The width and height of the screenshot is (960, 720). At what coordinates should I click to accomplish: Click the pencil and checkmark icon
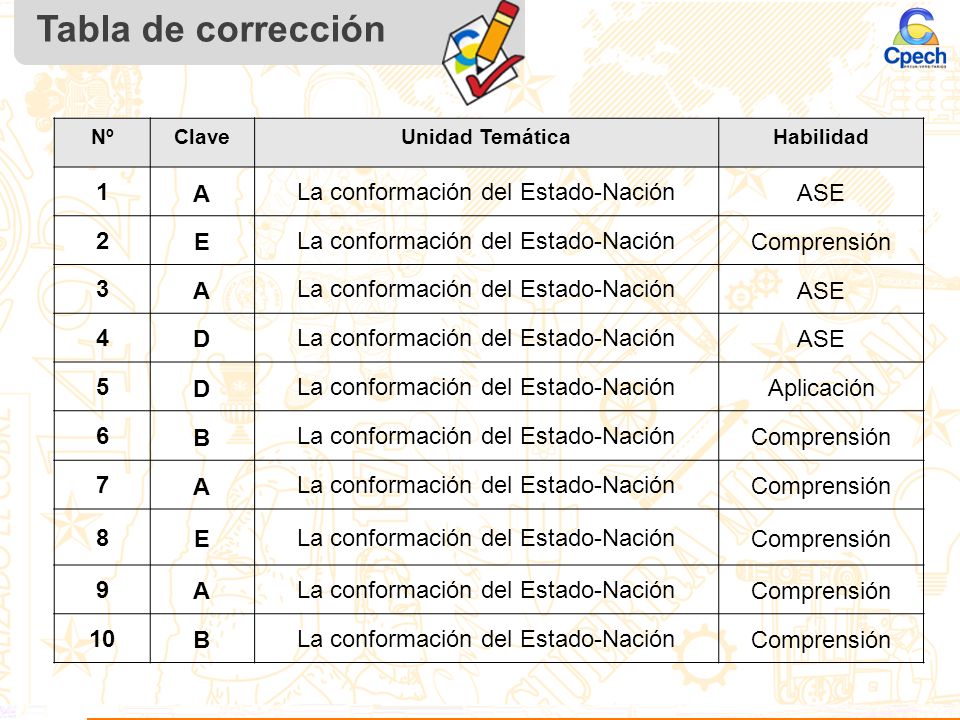pyautogui.click(x=484, y=51)
